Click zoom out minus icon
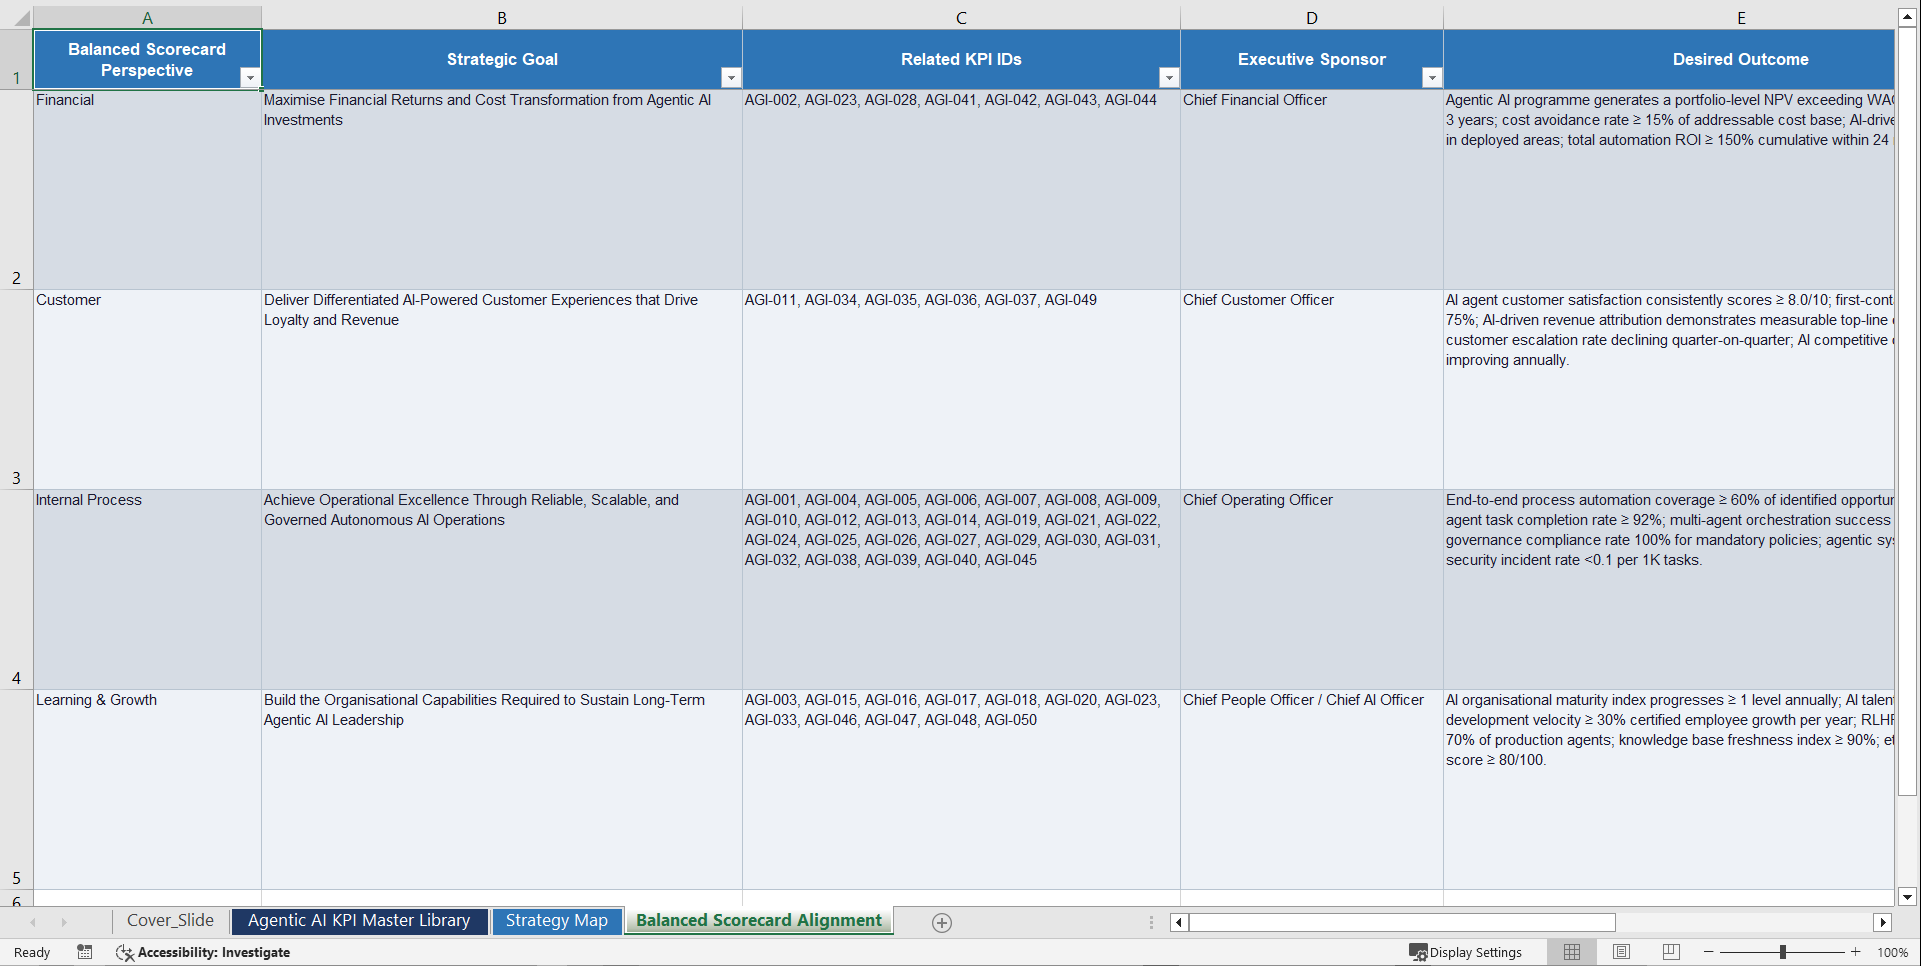Viewport: 1921px width, 966px height. [1709, 952]
